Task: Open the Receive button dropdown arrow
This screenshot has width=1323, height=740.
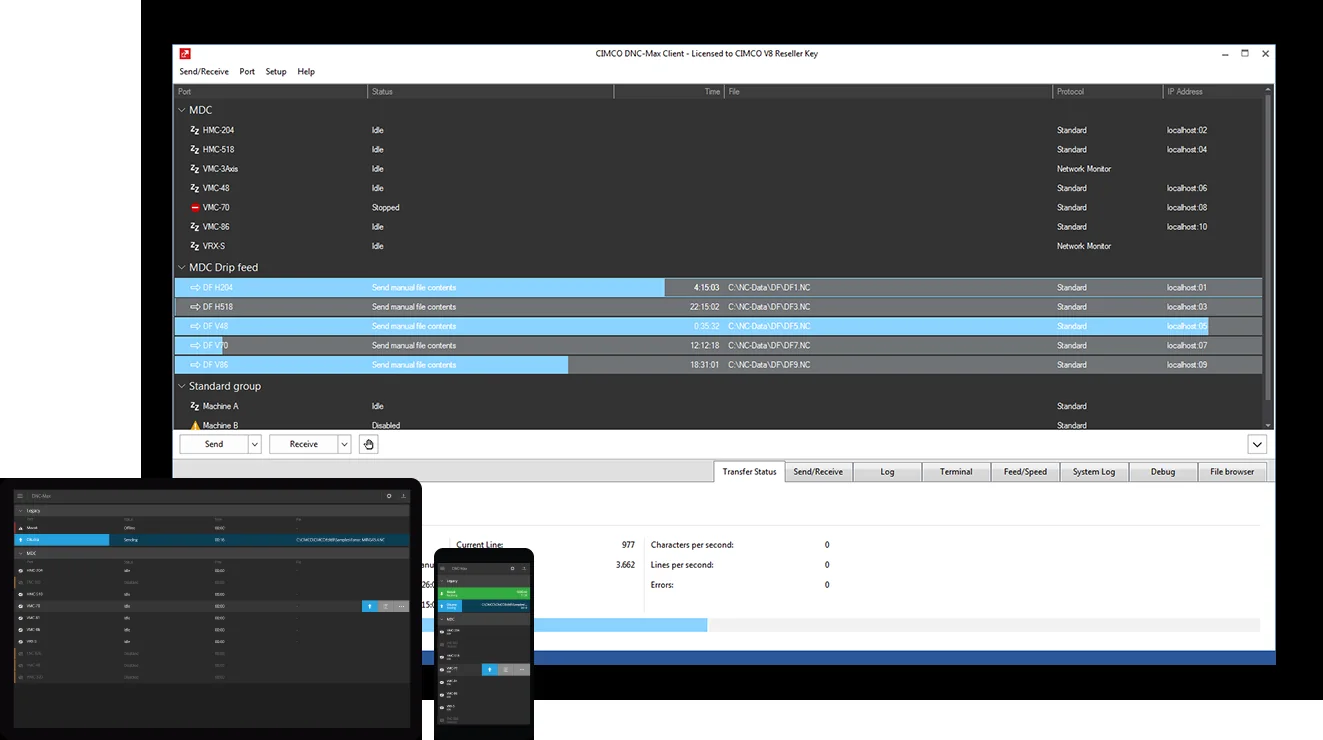Action: (x=344, y=444)
